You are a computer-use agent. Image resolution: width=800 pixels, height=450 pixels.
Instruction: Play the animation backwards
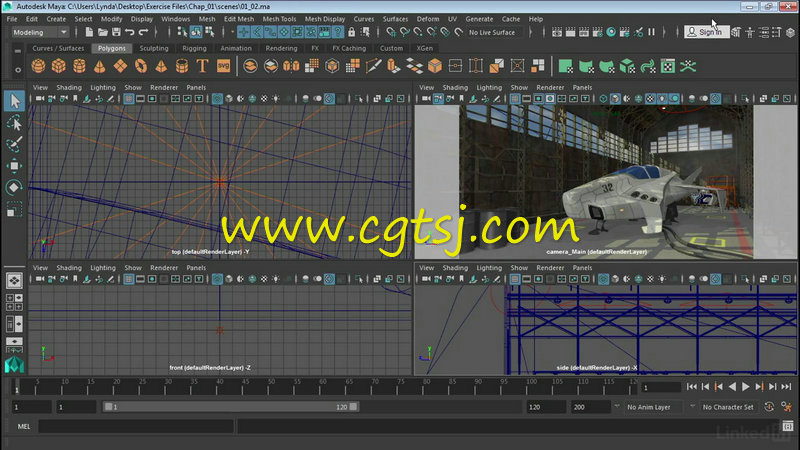click(732, 387)
